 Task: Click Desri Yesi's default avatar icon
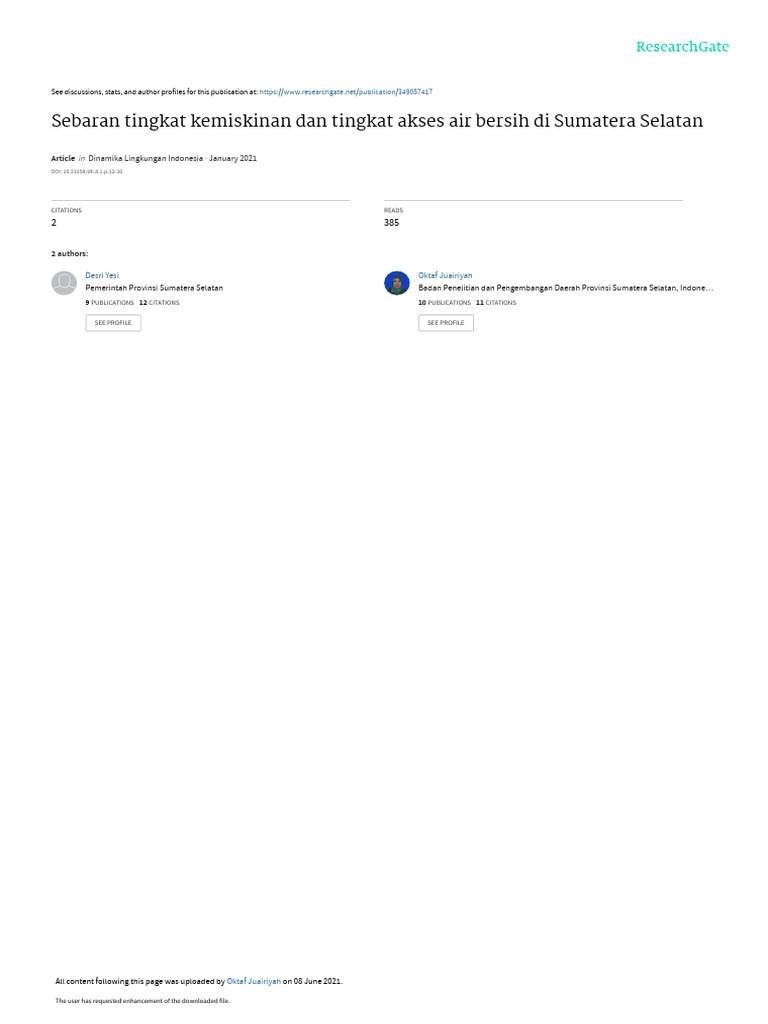[x=64, y=283]
